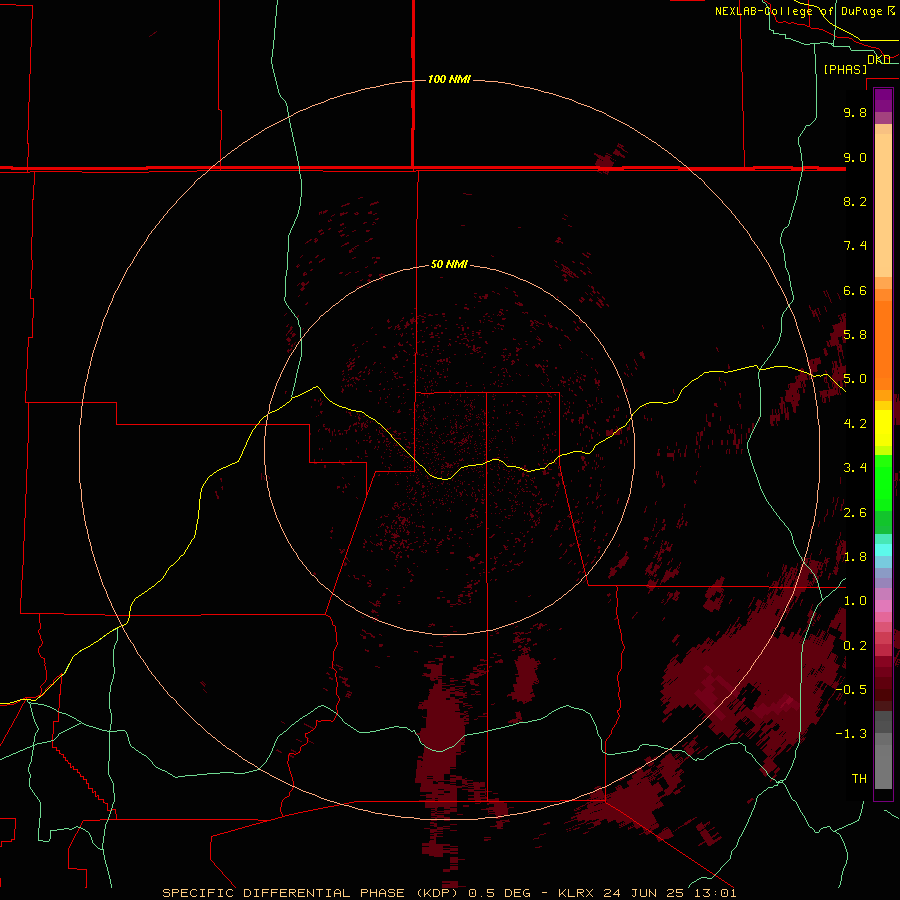This screenshot has height=900, width=900.
Task: Click the 1.0 value on color scale
Action: pyautogui.click(x=855, y=601)
